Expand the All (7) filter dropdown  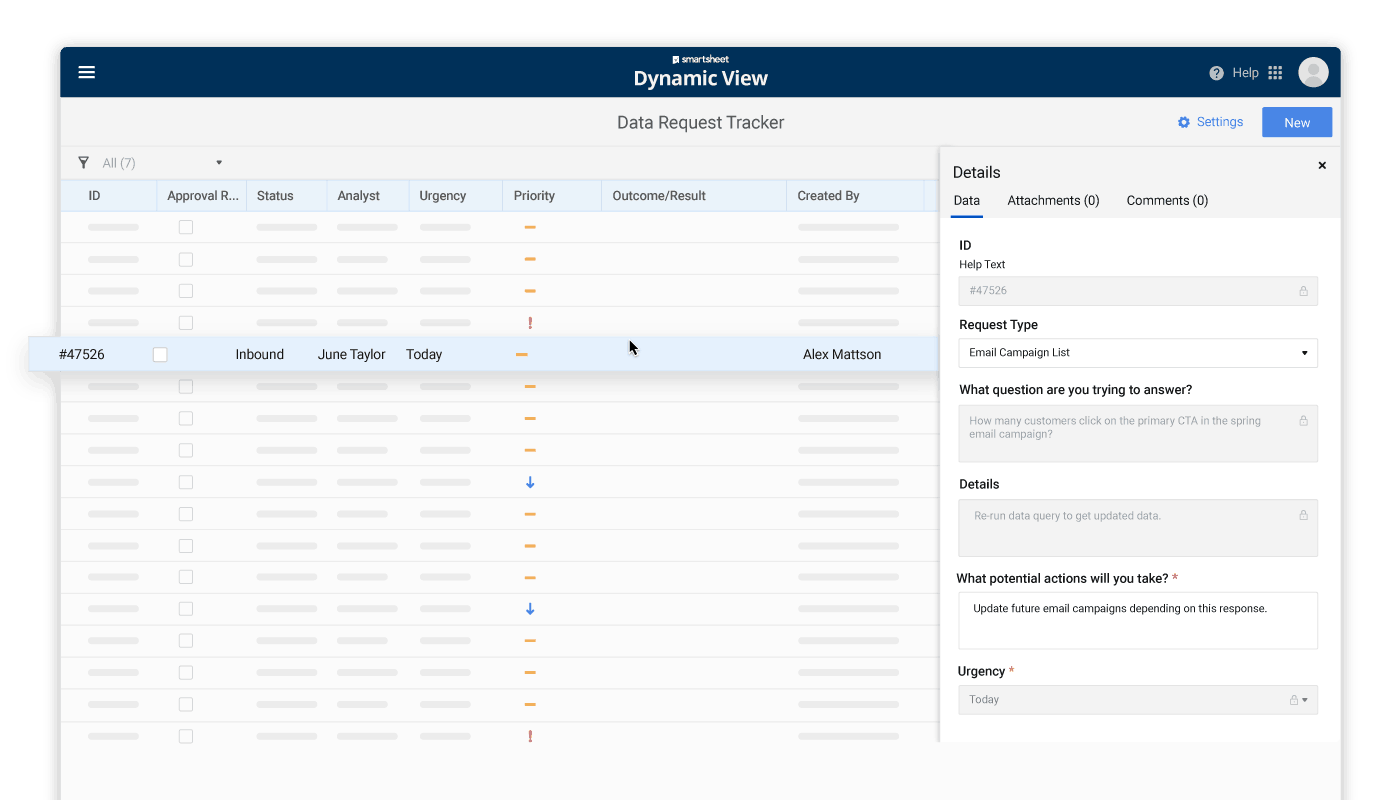(x=219, y=163)
